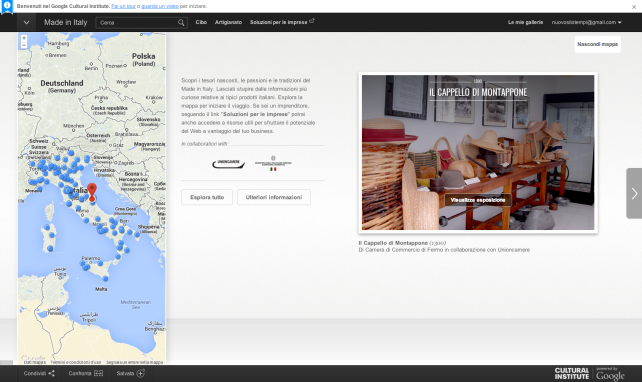
Task: Open the Unioncamere partner logo
Action: click(x=228, y=163)
